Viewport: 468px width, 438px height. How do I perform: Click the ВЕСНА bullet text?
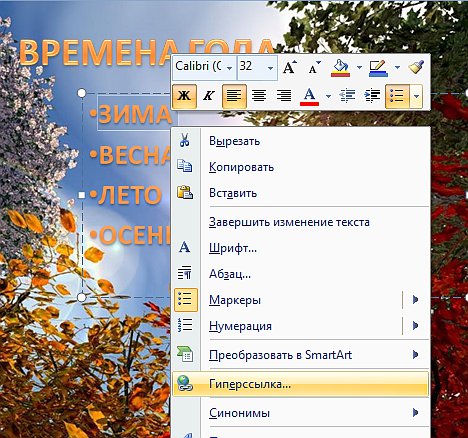point(135,155)
